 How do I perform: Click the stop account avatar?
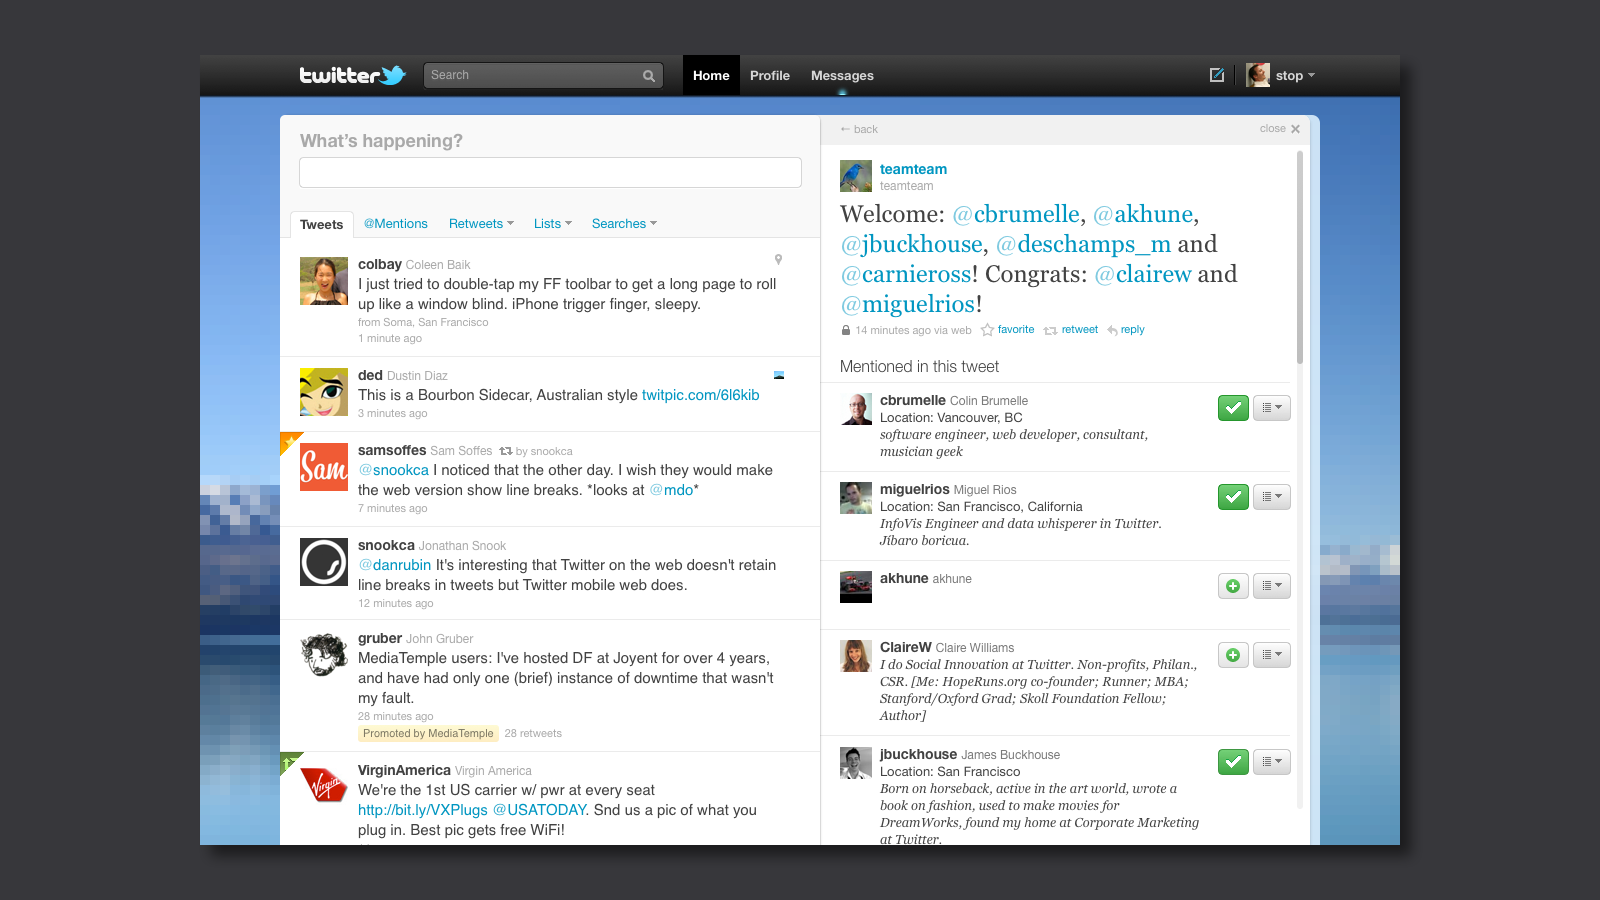pos(1258,75)
